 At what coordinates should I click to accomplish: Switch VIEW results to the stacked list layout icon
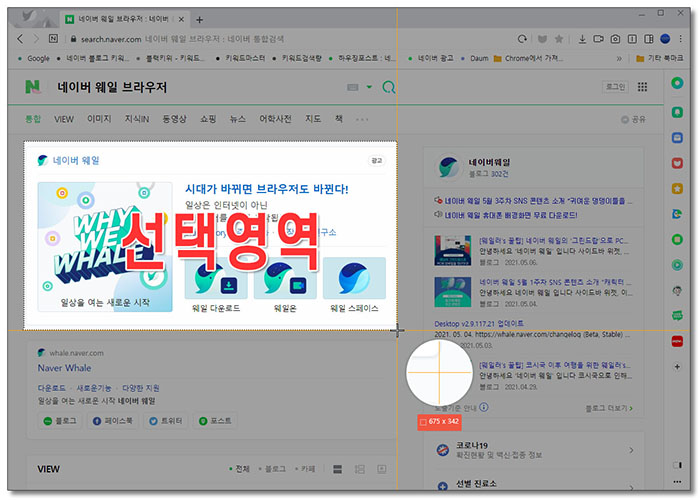pyautogui.click(x=338, y=469)
